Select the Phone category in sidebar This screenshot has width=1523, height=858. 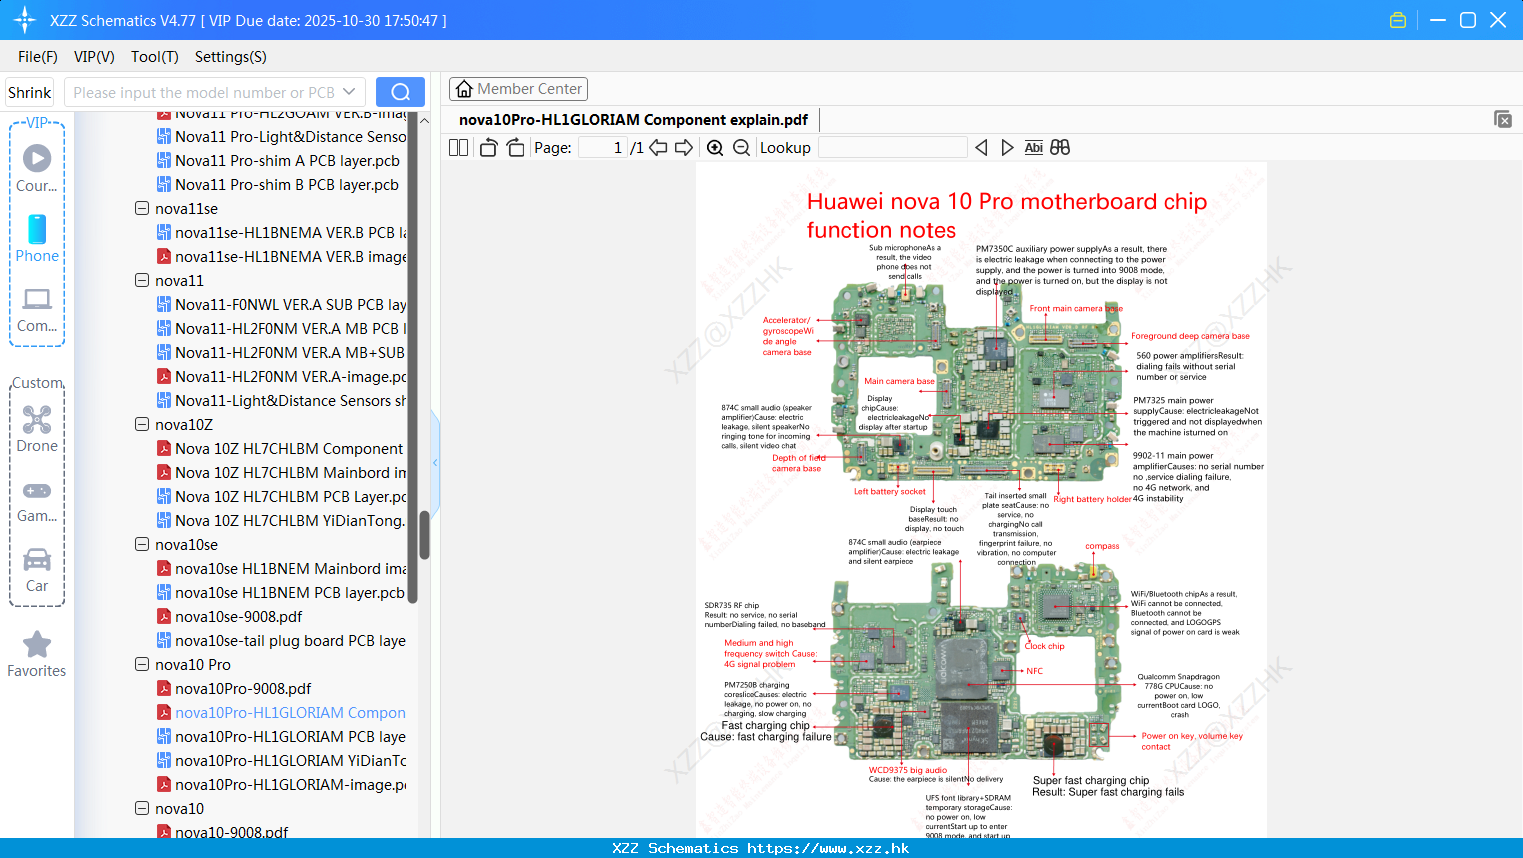click(37, 238)
